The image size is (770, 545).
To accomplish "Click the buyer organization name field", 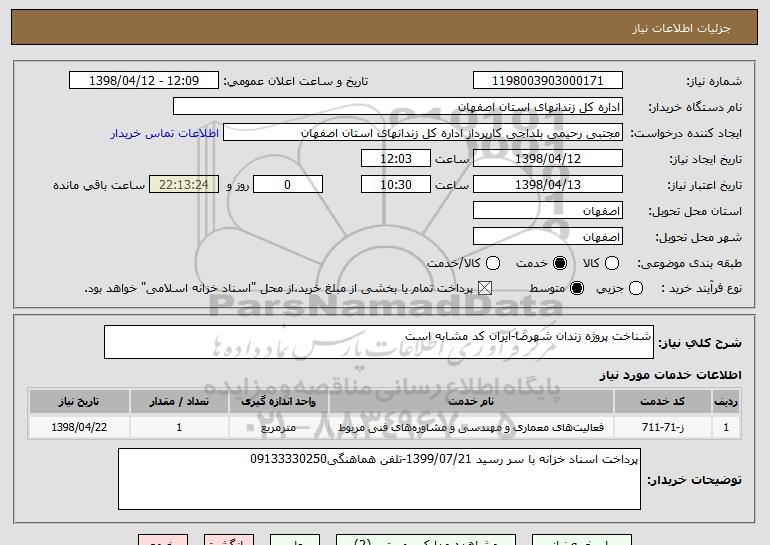I will tap(398, 107).
